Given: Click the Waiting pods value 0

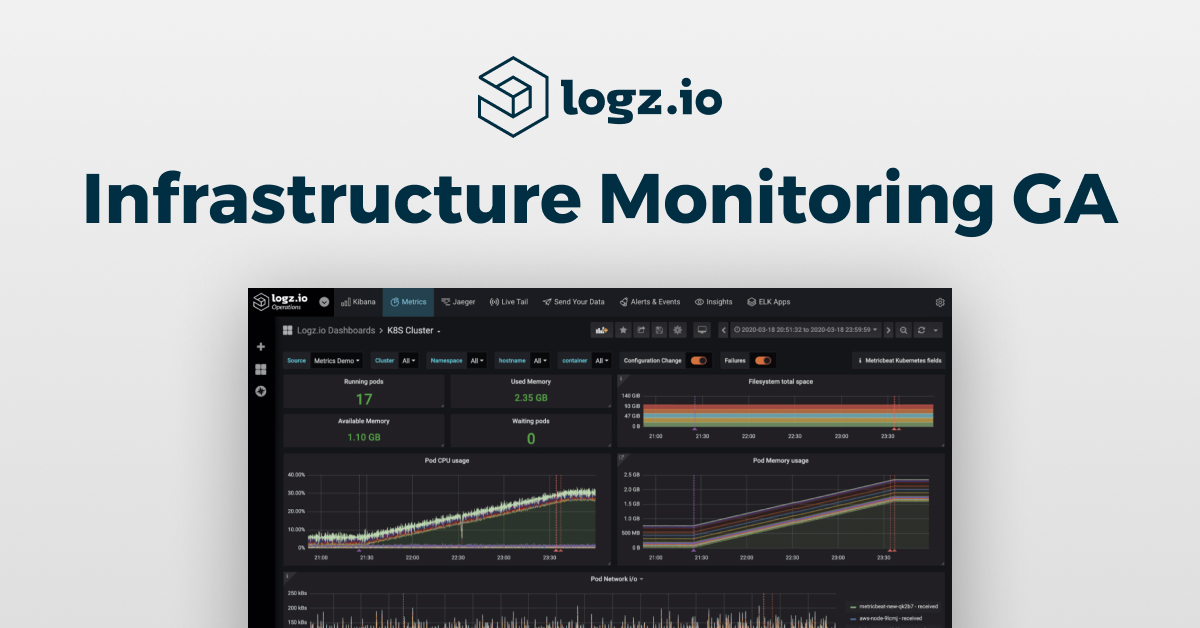Looking at the screenshot, I should tap(530, 438).
